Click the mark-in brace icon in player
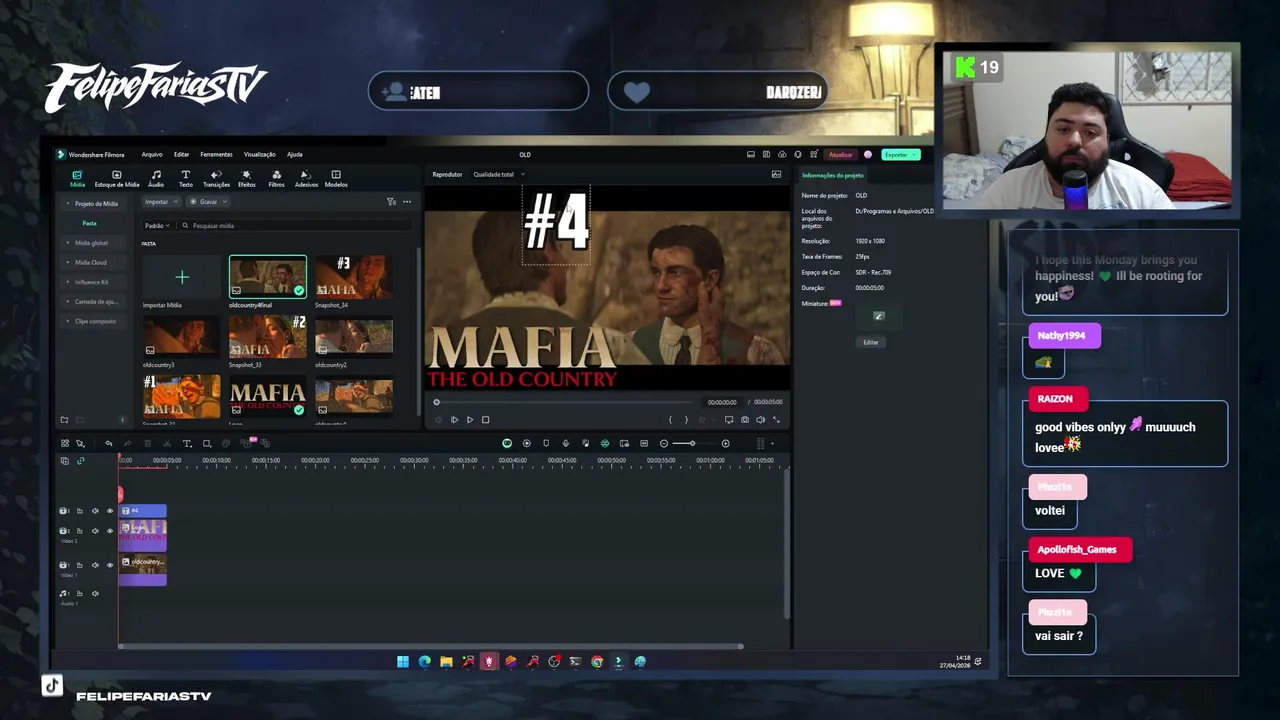This screenshot has width=1280, height=720. pyautogui.click(x=670, y=420)
